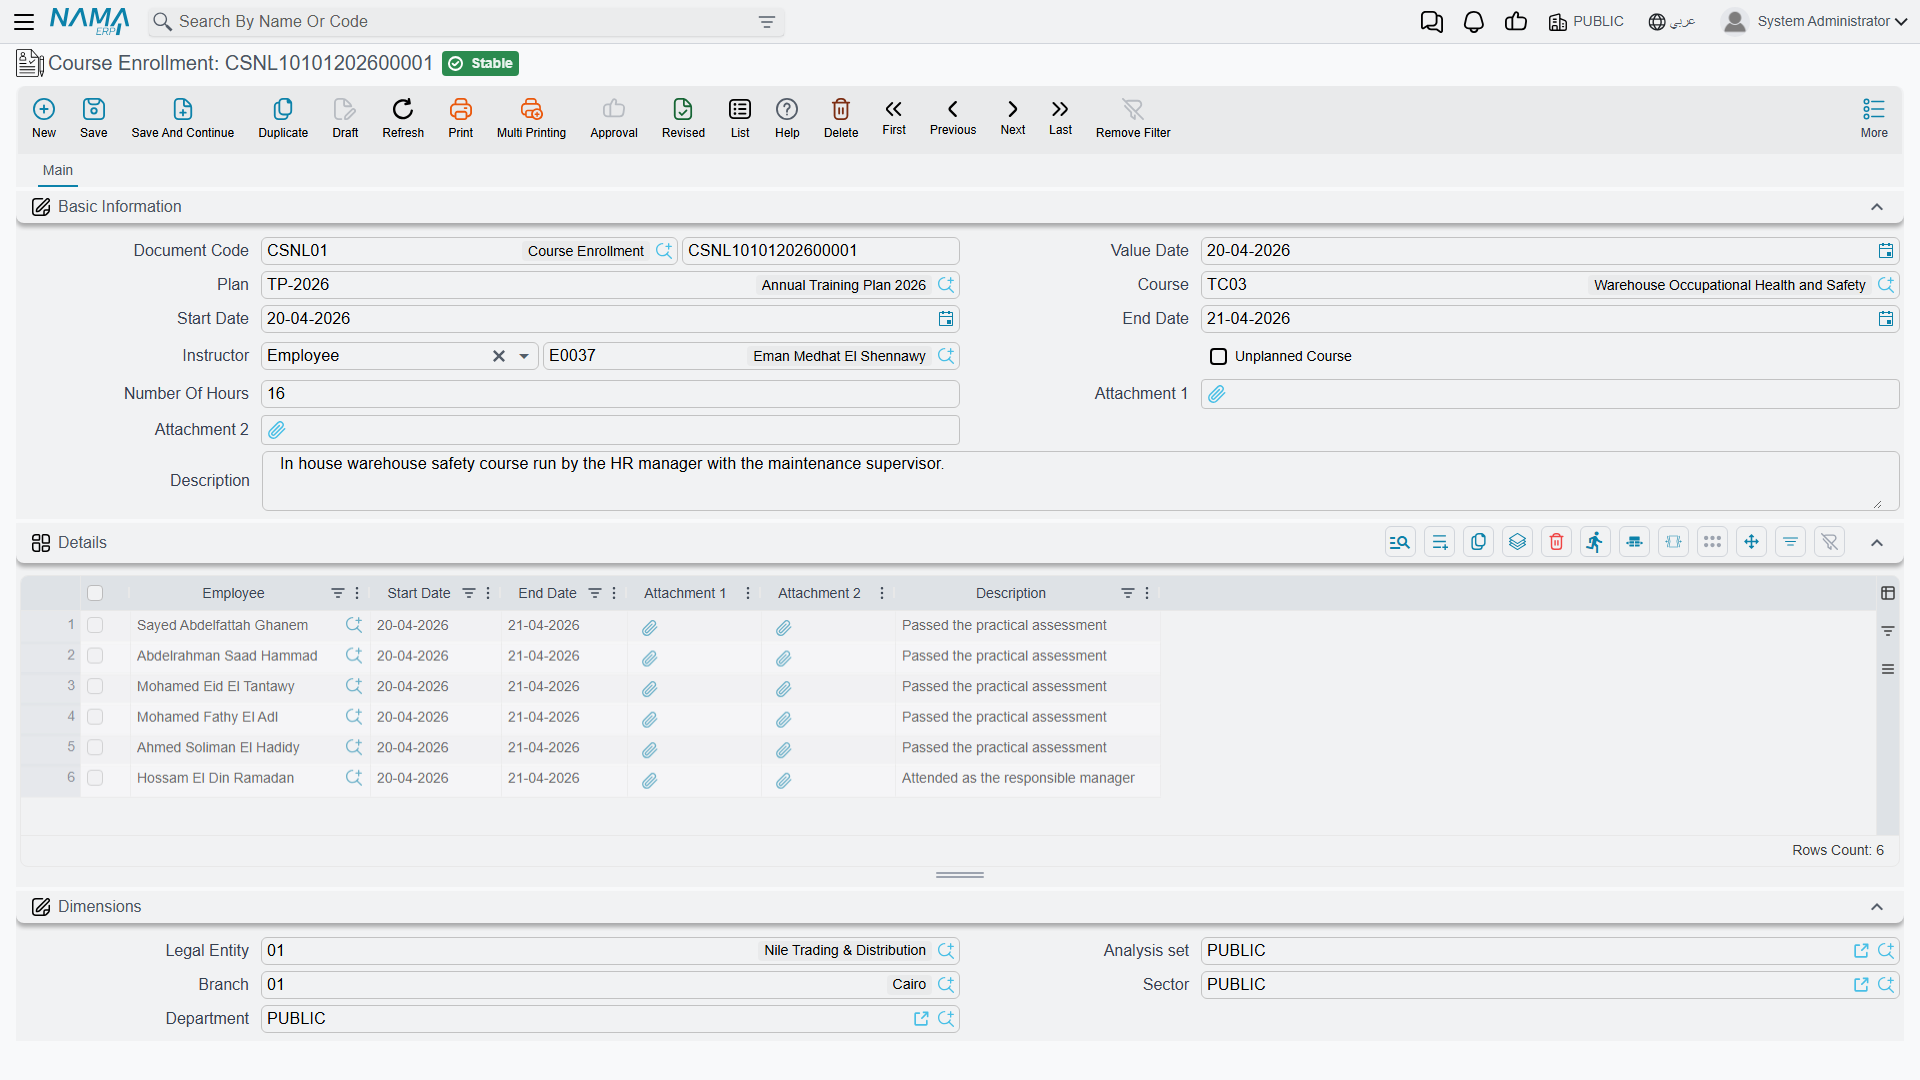This screenshot has height=1080, width=1920.
Task: Open the List view
Action: [x=740, y=118]
